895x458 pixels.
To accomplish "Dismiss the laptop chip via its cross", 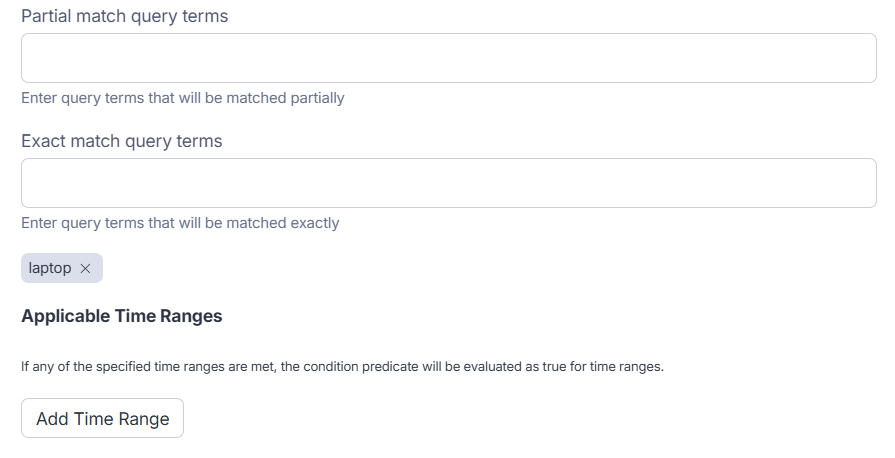I will 85,268.
